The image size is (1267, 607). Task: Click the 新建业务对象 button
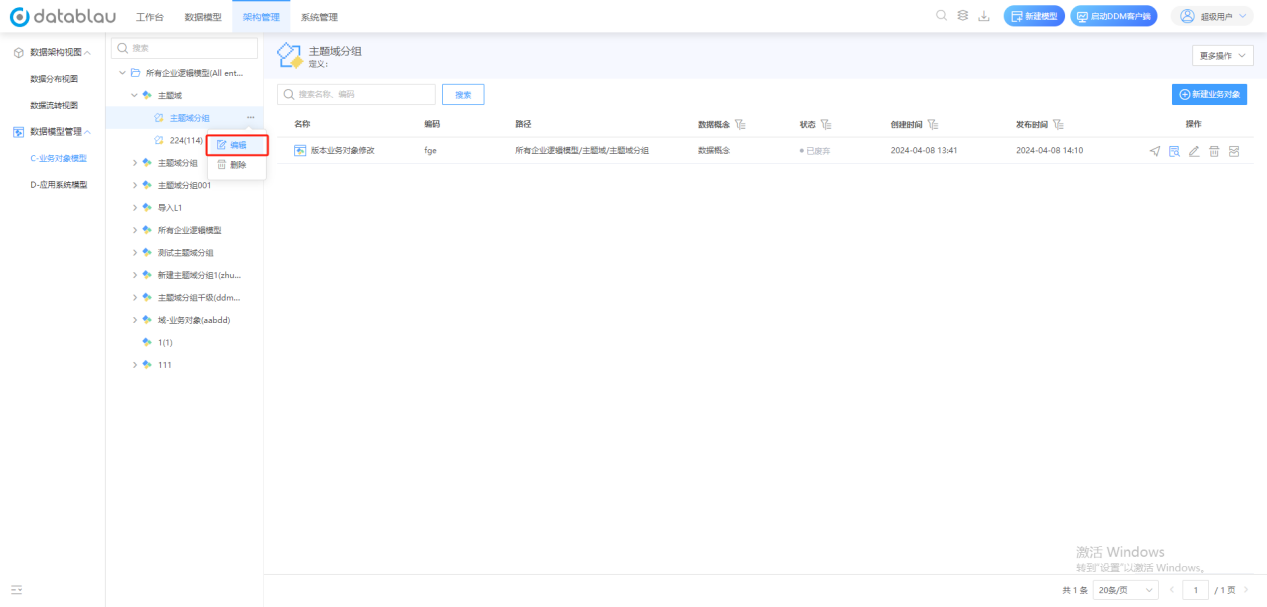[1210, 94]
